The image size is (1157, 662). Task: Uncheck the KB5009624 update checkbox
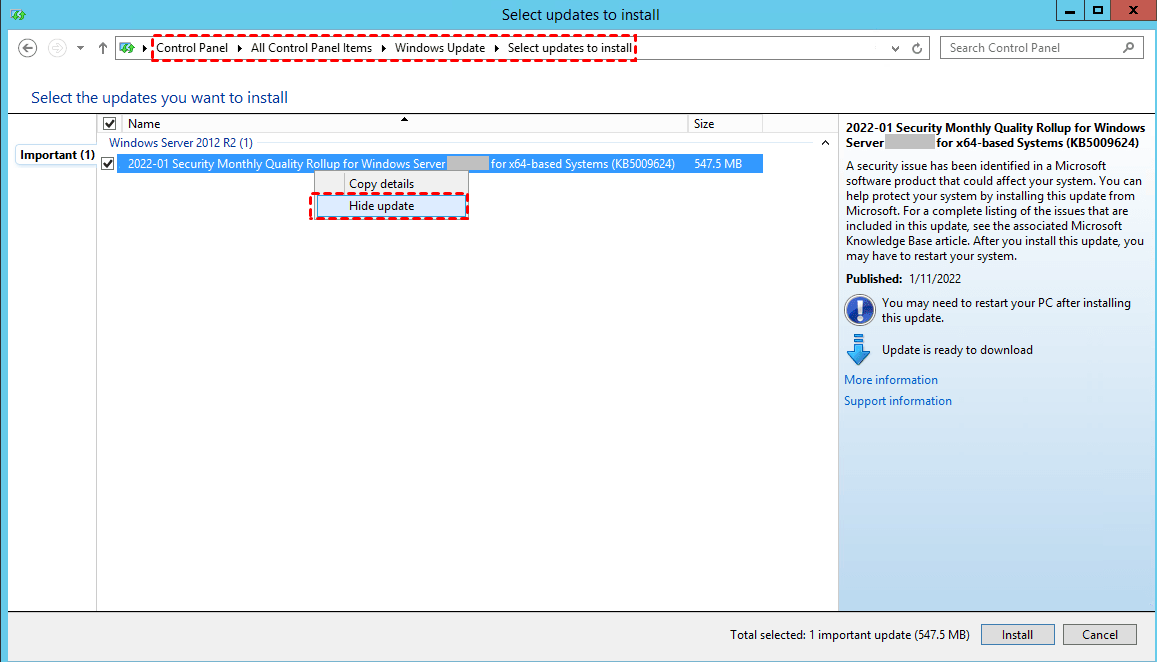coord(108,164)
